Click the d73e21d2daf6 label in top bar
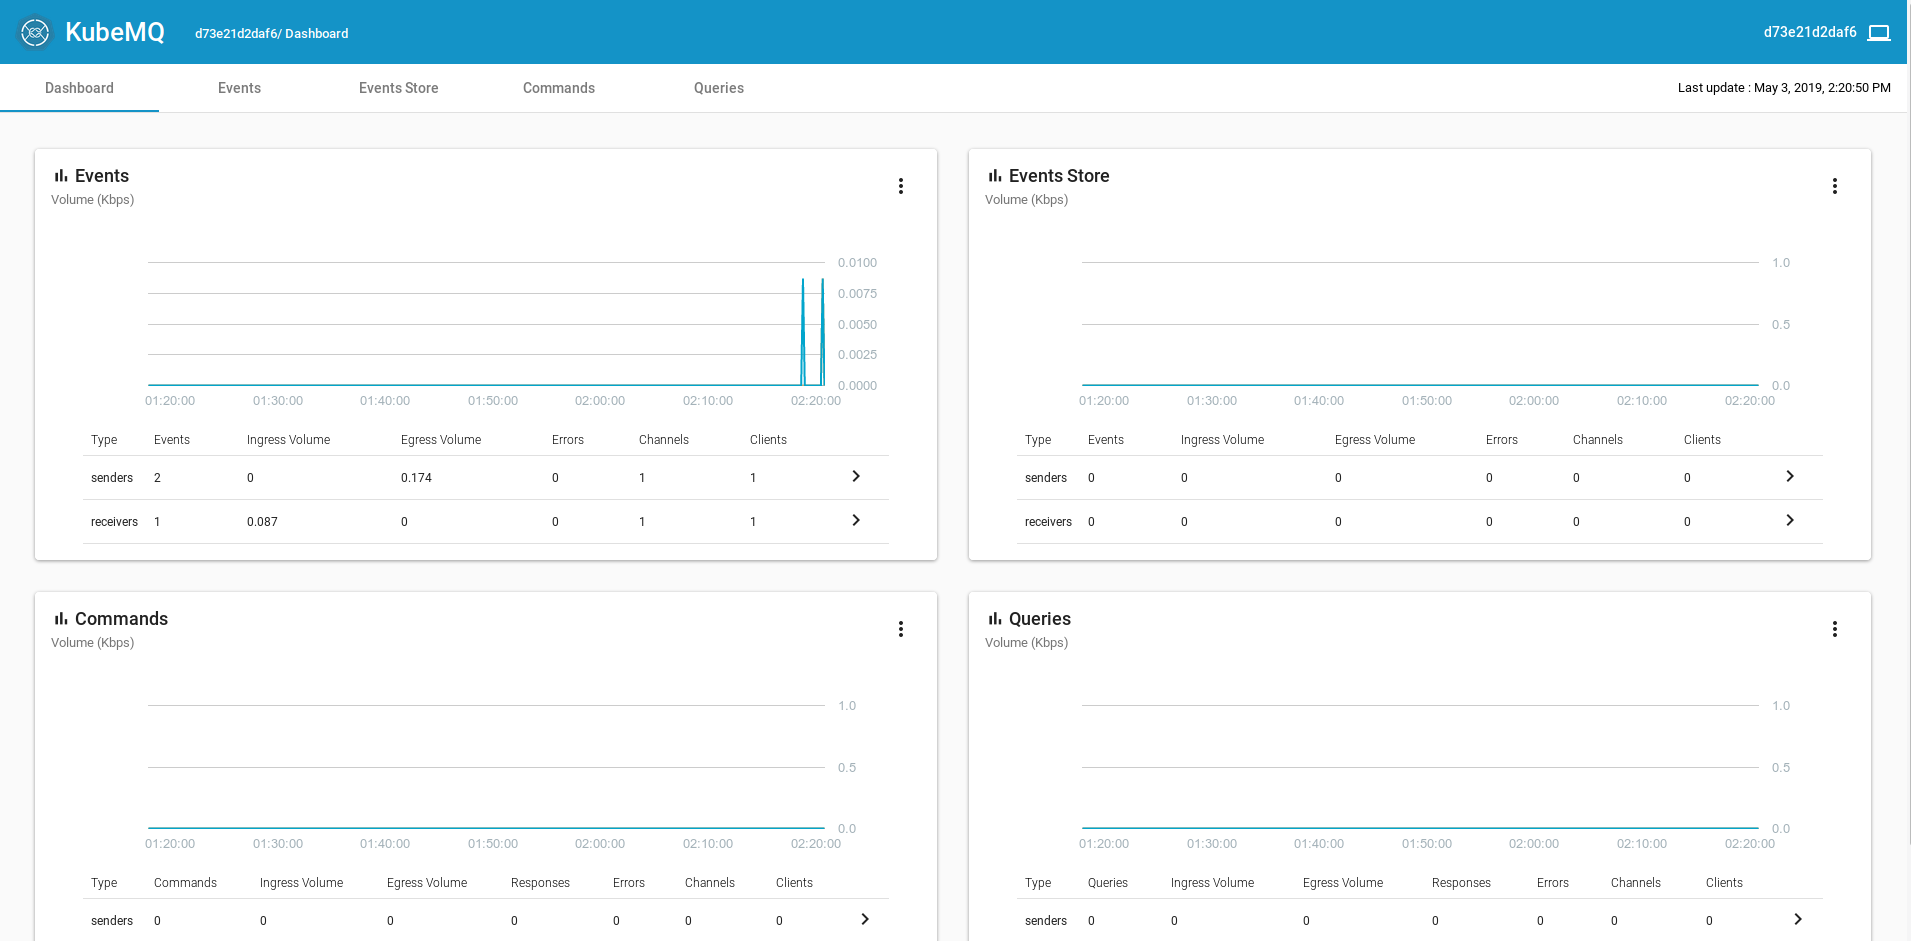Image resolution: width=1911 pixels, height=941 pixels. pyautogui.click(x=1810, y=31)
